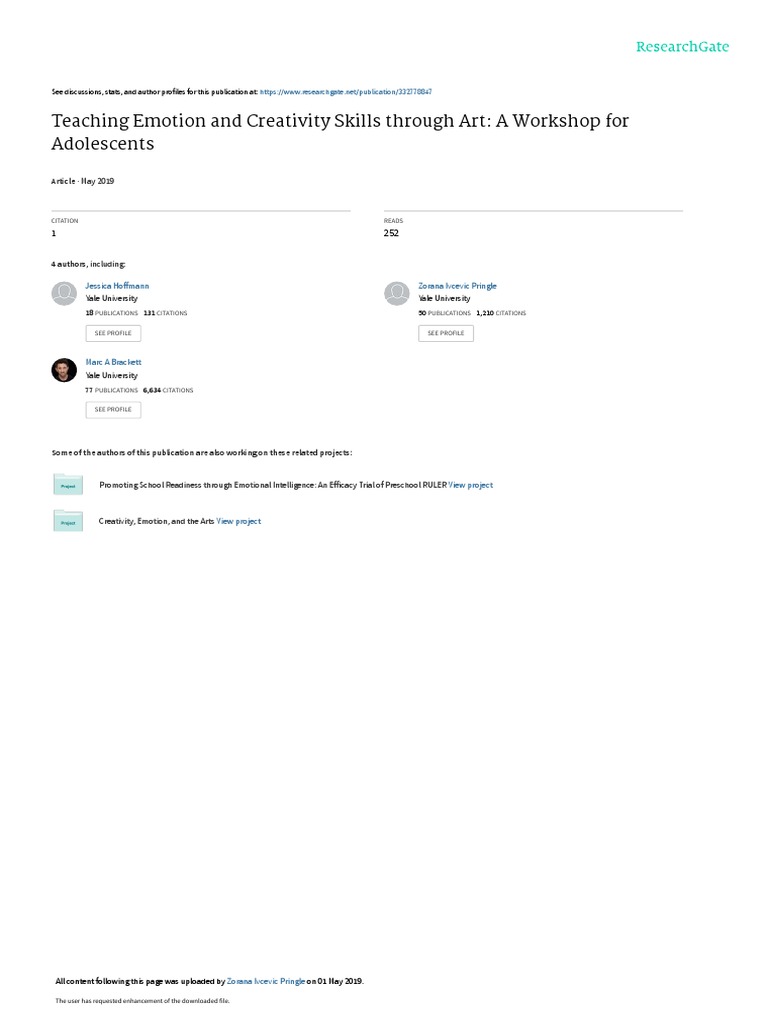
Task: Click Jessica Hoffmann's 18 publications figure
Action: click(89, 313)
